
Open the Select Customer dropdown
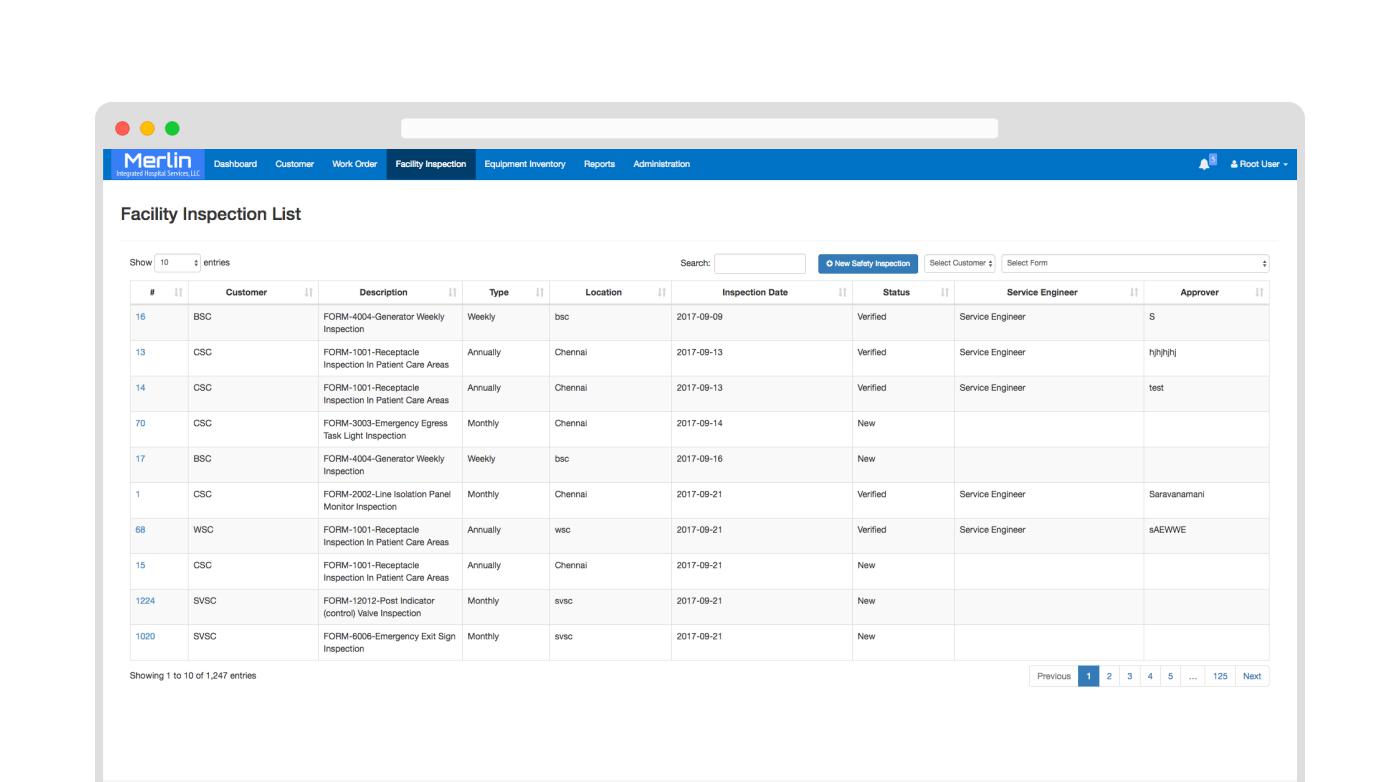(960, 263)
